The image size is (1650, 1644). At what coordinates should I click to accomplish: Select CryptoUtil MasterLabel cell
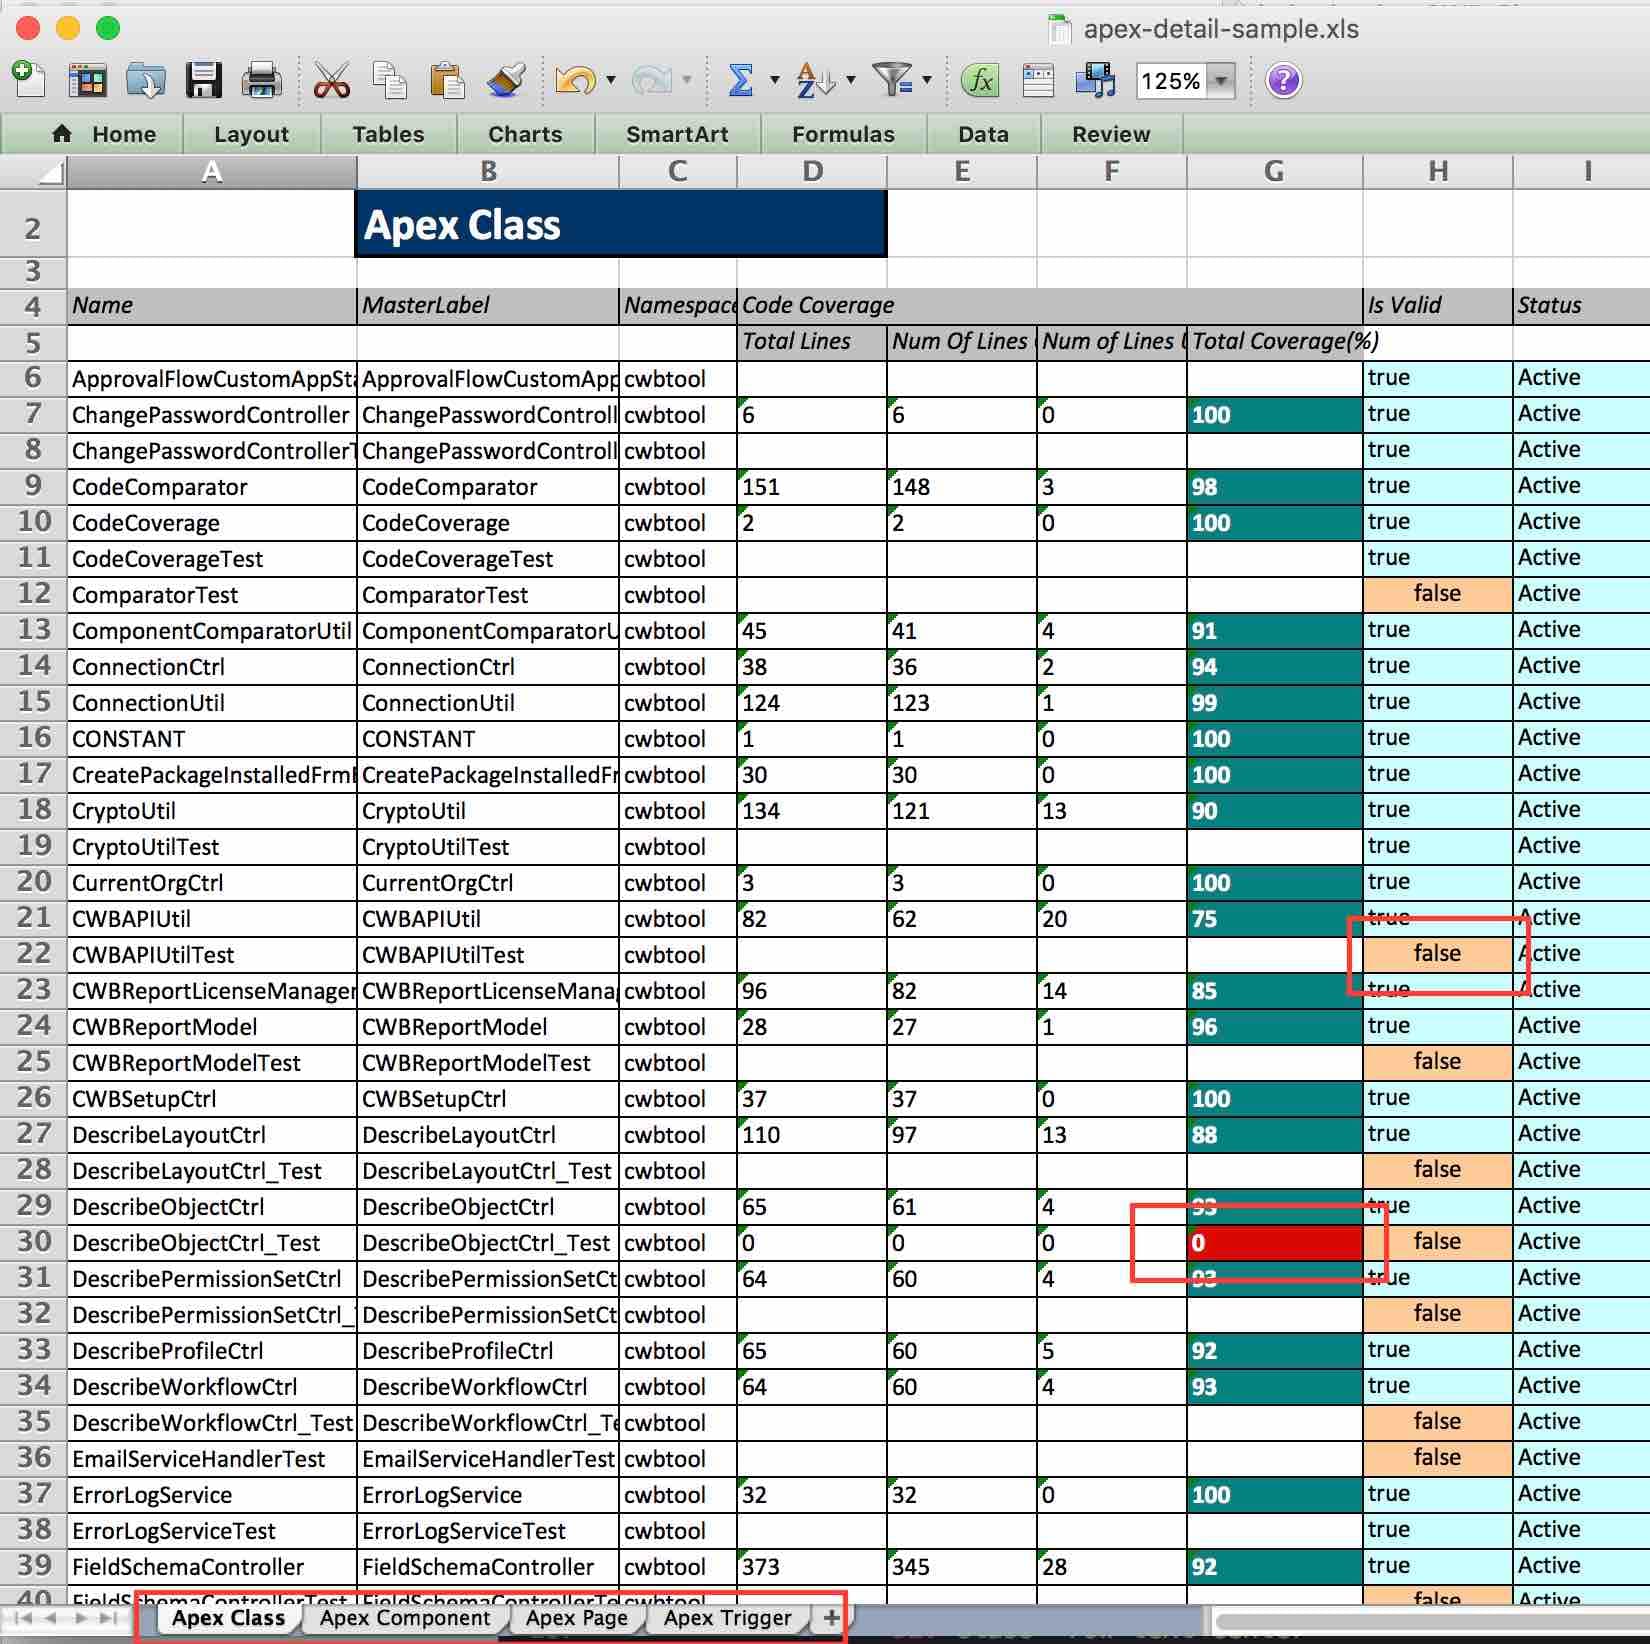pyautogui.click(x=487, y=811)
